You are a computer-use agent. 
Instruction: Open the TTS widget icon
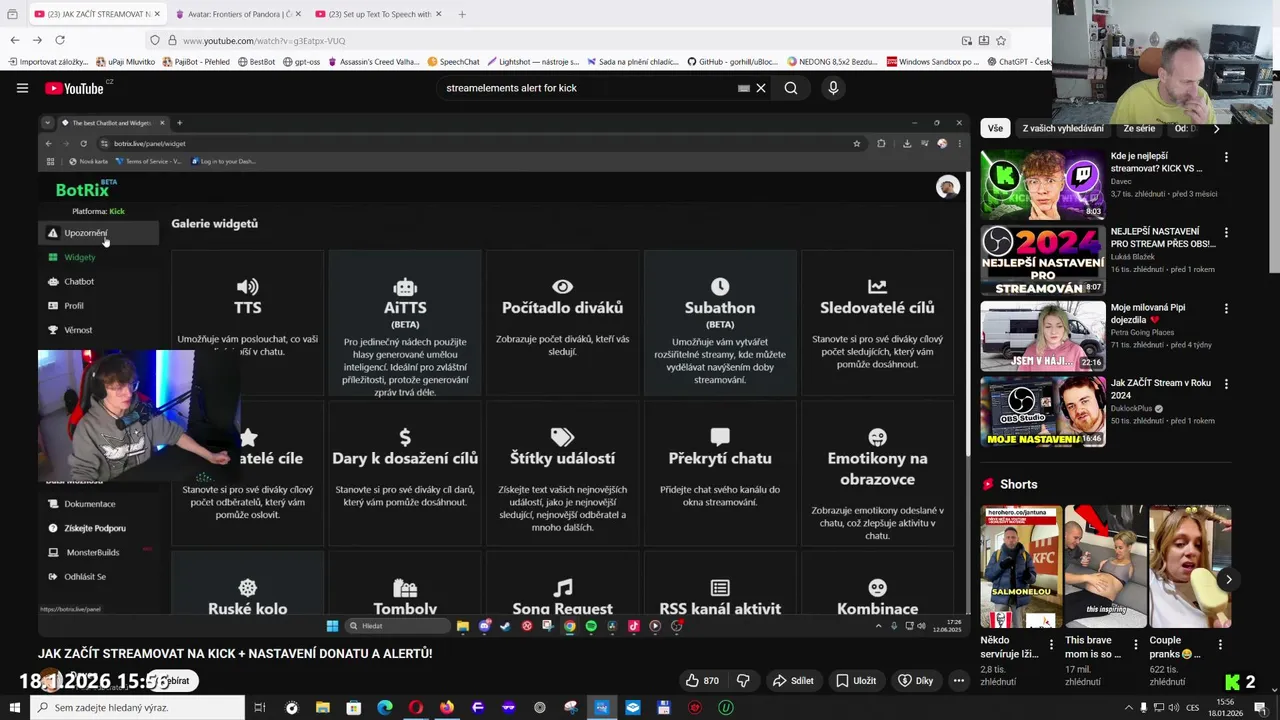click(x=247, y=287)
